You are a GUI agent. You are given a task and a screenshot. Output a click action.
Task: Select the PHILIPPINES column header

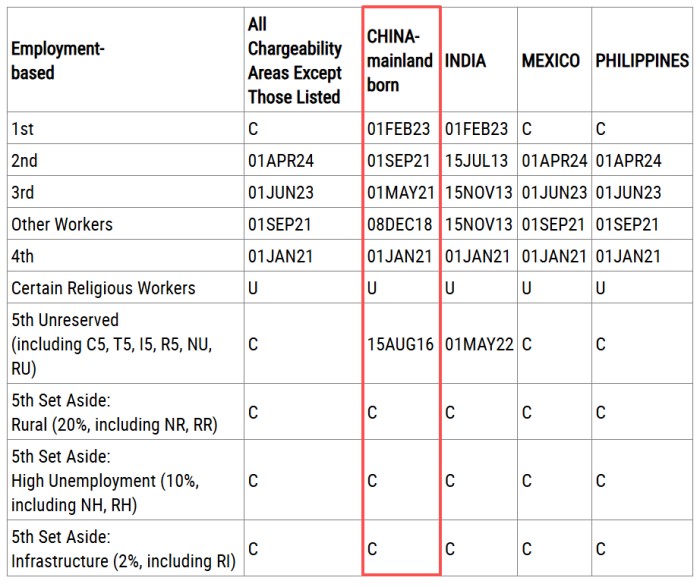coord(642,61)
